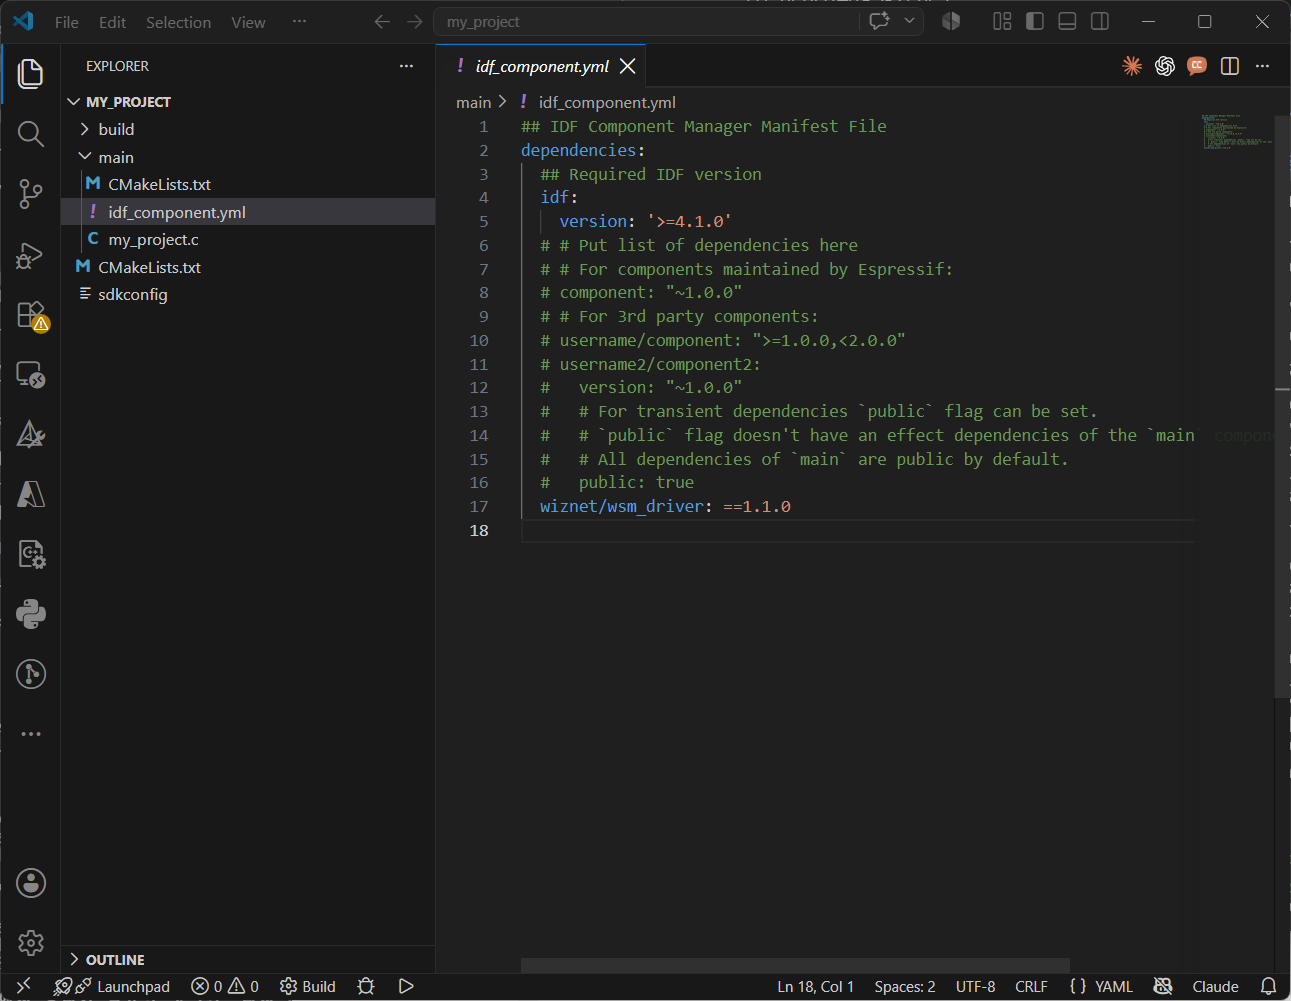The width and height of the screenshot is (1291, 1001).
Task: Open the Explorer view in activity bar
Action: (x=31, y=73)
